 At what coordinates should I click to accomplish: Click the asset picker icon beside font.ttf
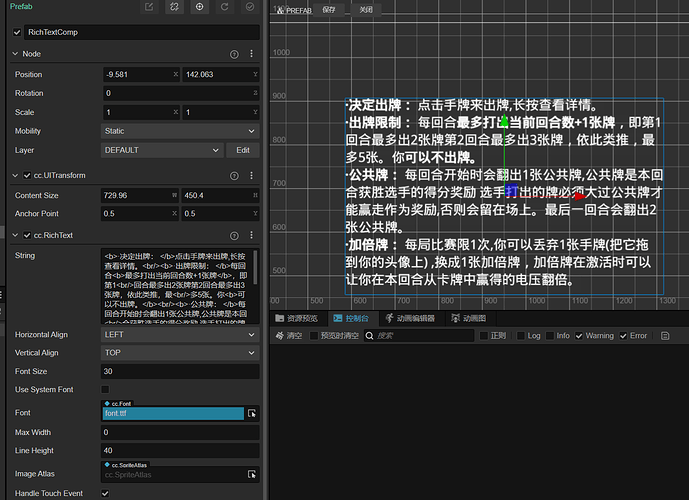[252, 413]
